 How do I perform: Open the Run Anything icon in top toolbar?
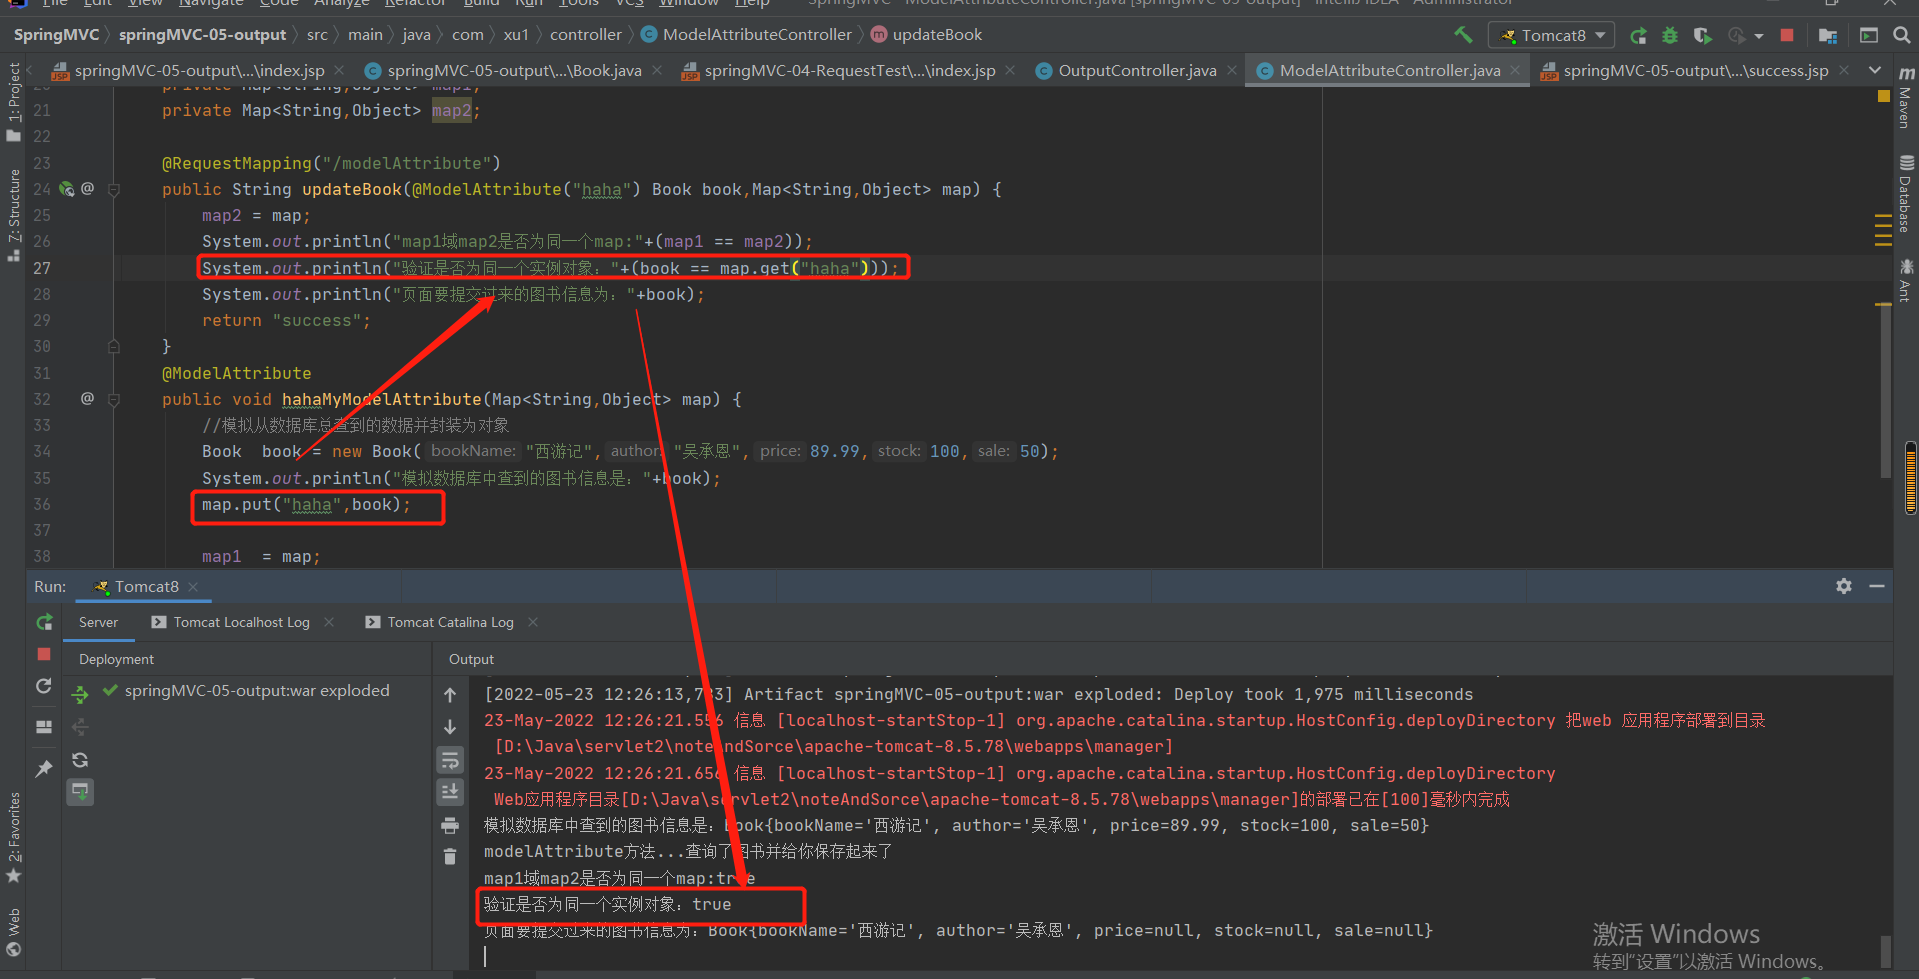[x=1869, y=35]
